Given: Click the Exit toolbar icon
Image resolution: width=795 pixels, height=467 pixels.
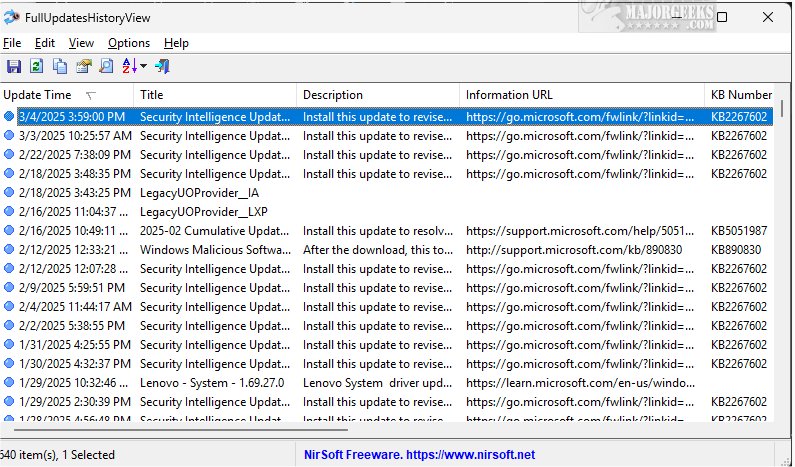Looking at the screenshot, I should 162,66.
